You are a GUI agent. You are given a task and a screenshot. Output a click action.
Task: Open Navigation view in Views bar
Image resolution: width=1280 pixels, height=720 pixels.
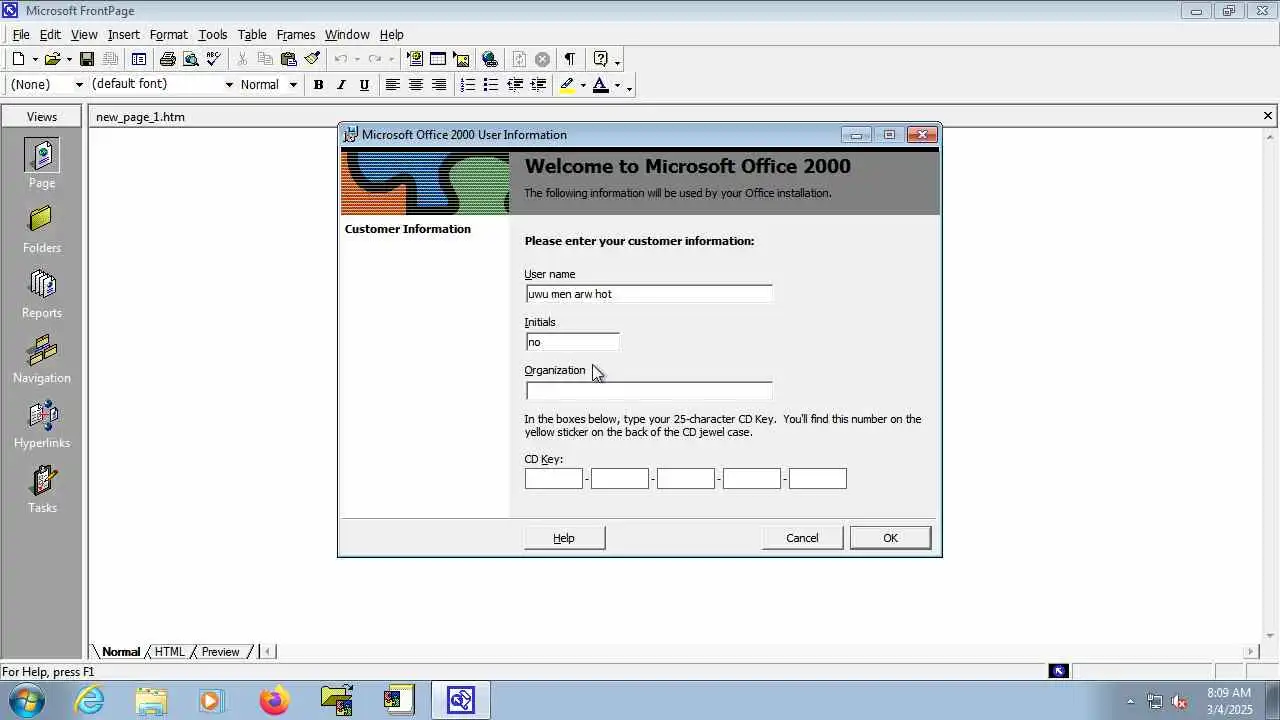pos(42,359)
